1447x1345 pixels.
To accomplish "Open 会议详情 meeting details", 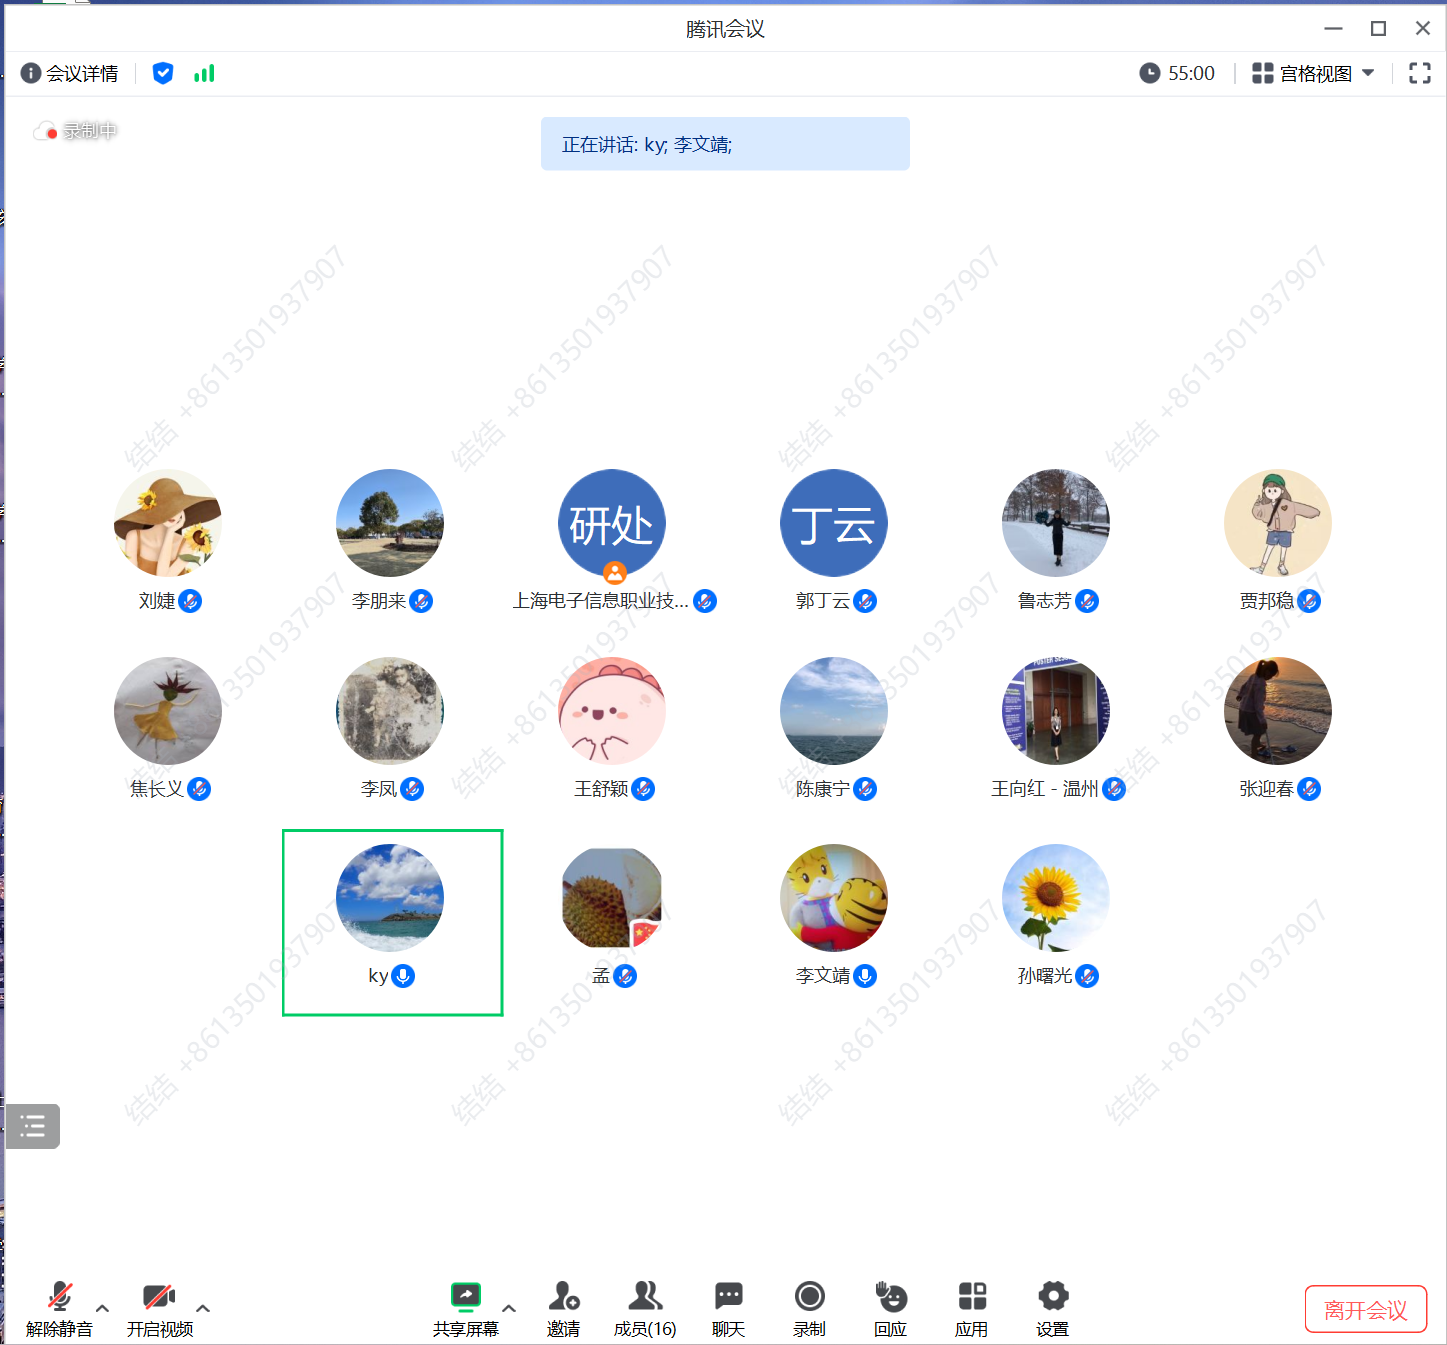I will pyautogui.click(x=70, y=73).
